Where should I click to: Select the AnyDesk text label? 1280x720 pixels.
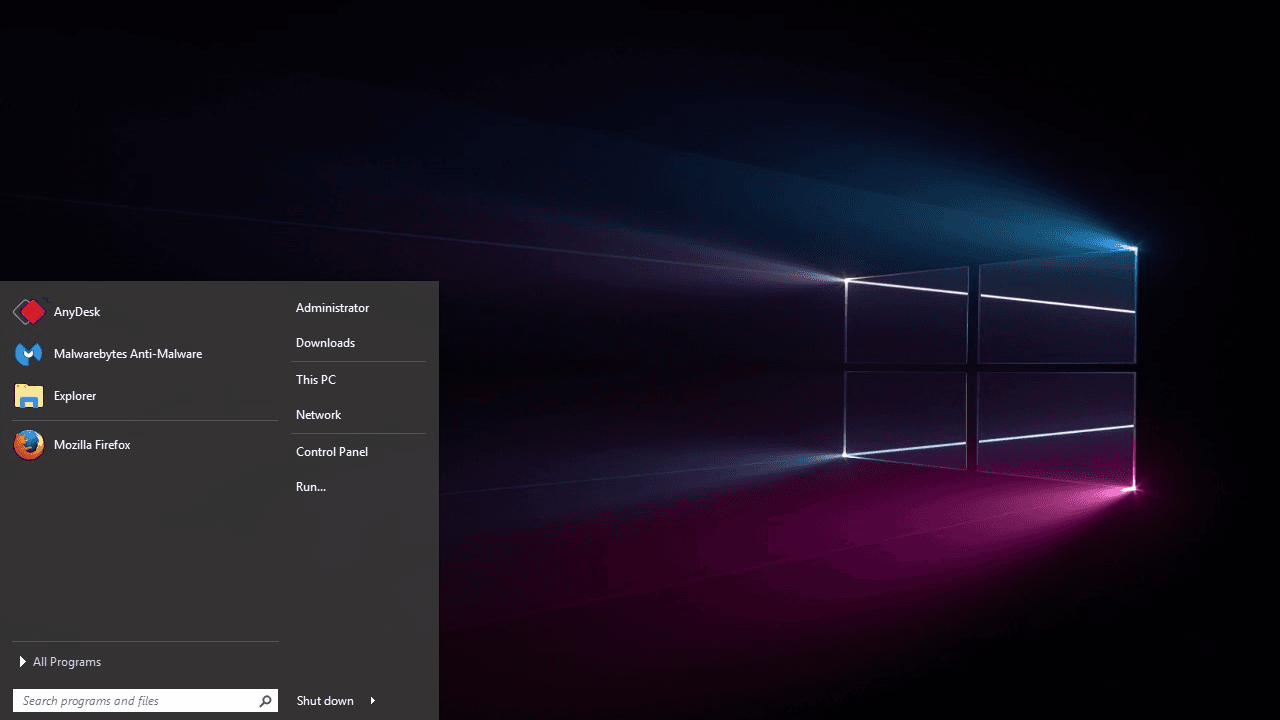(x=77, y=311)
